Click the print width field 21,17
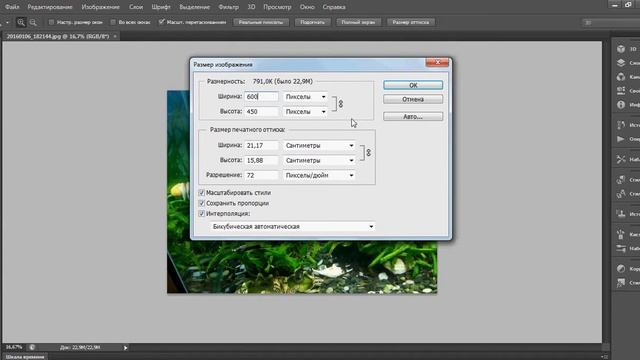Screen dimensions: 640x360 [x=261, y=145]
